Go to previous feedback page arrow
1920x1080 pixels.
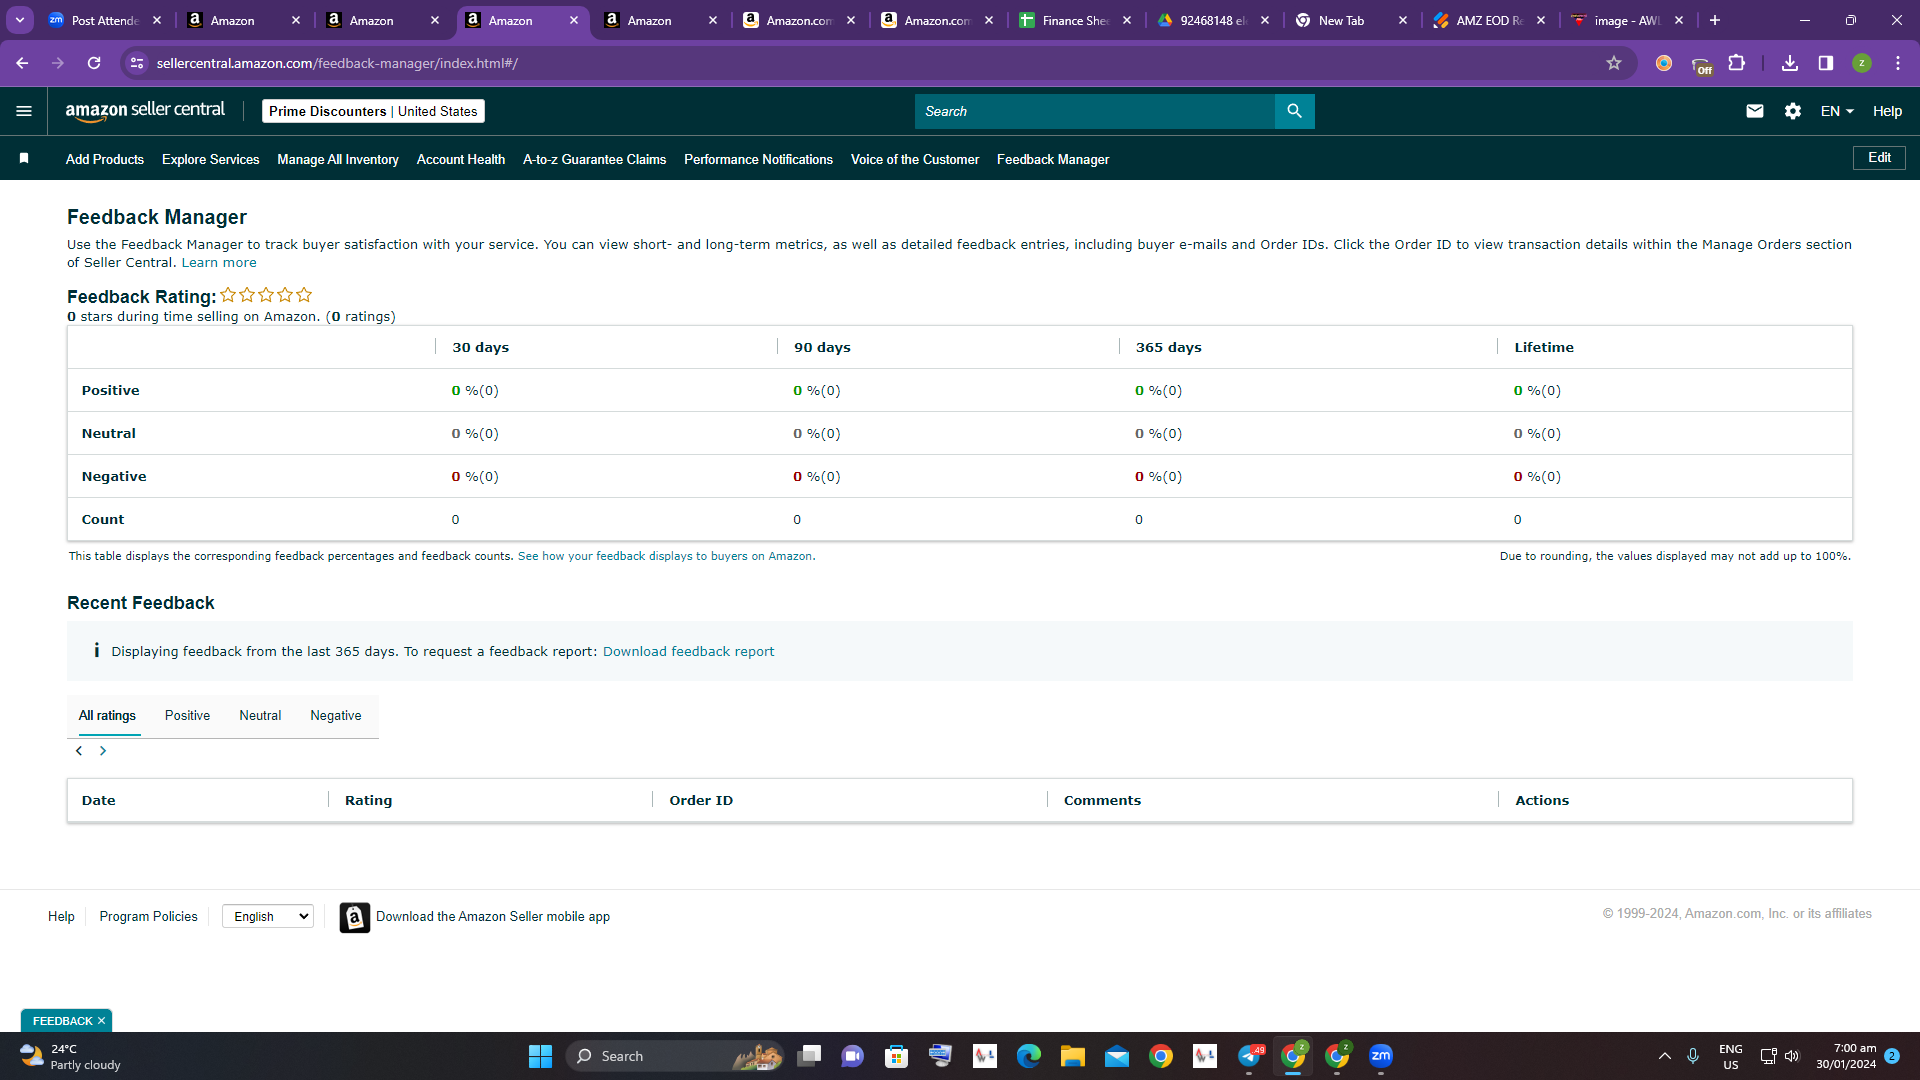point(79,751)
